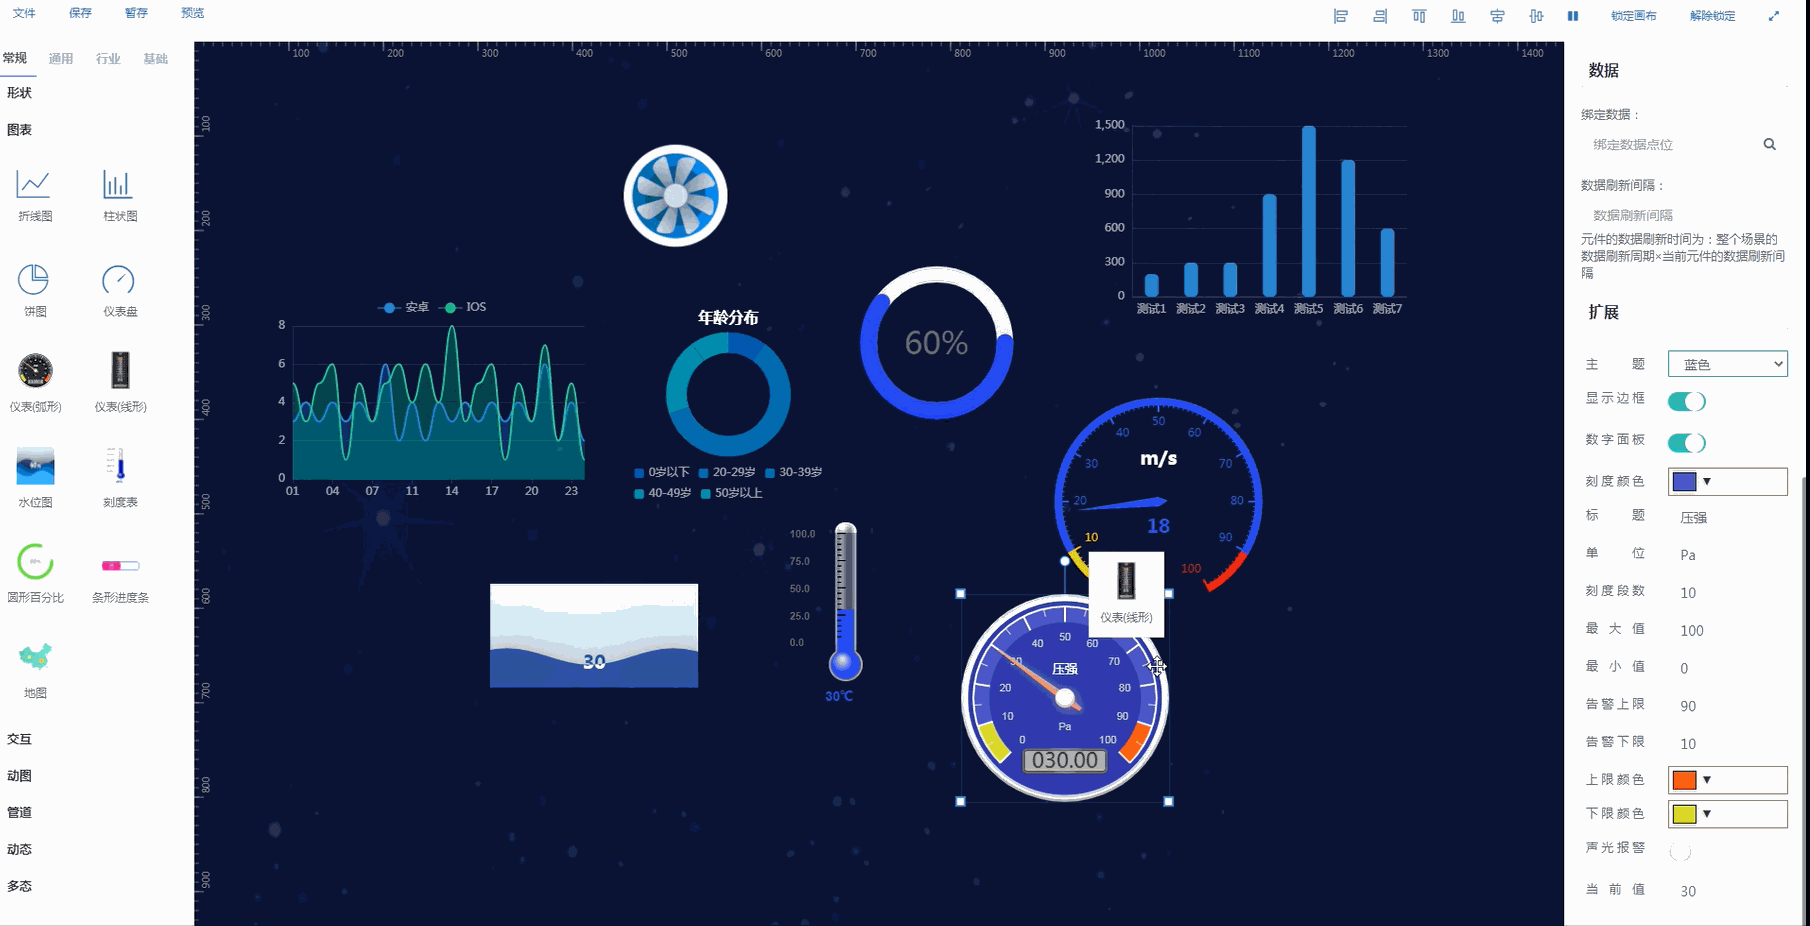Image resolution: width=1810 pixels, height=926 pixels.
Task: Click the align bottom icon
Action: point(1458,16)
